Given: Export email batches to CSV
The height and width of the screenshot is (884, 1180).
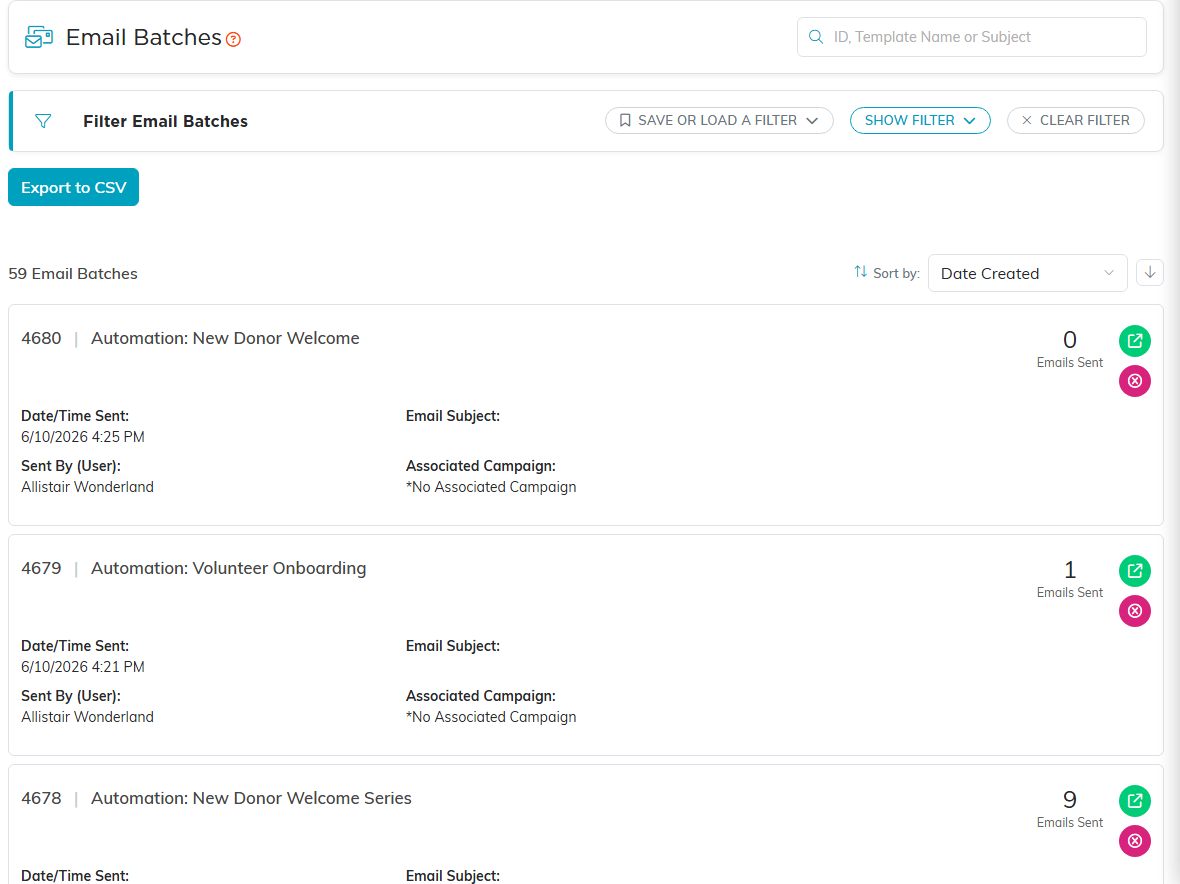Looking at the screenshot, I should click(74, 187).
